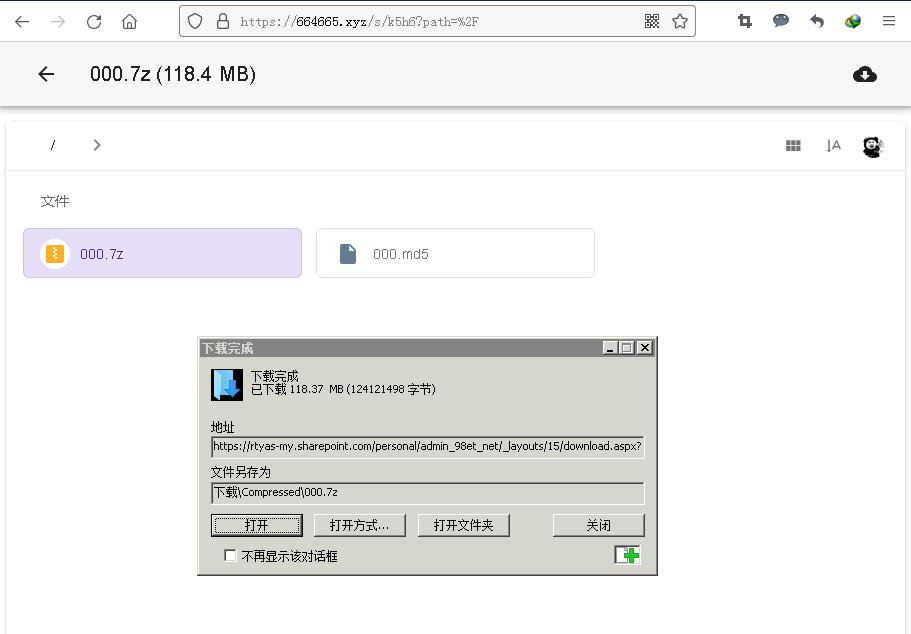911x634 pixels.
Task: Click the 打开 button in download dialog
Action: (257, 525)
